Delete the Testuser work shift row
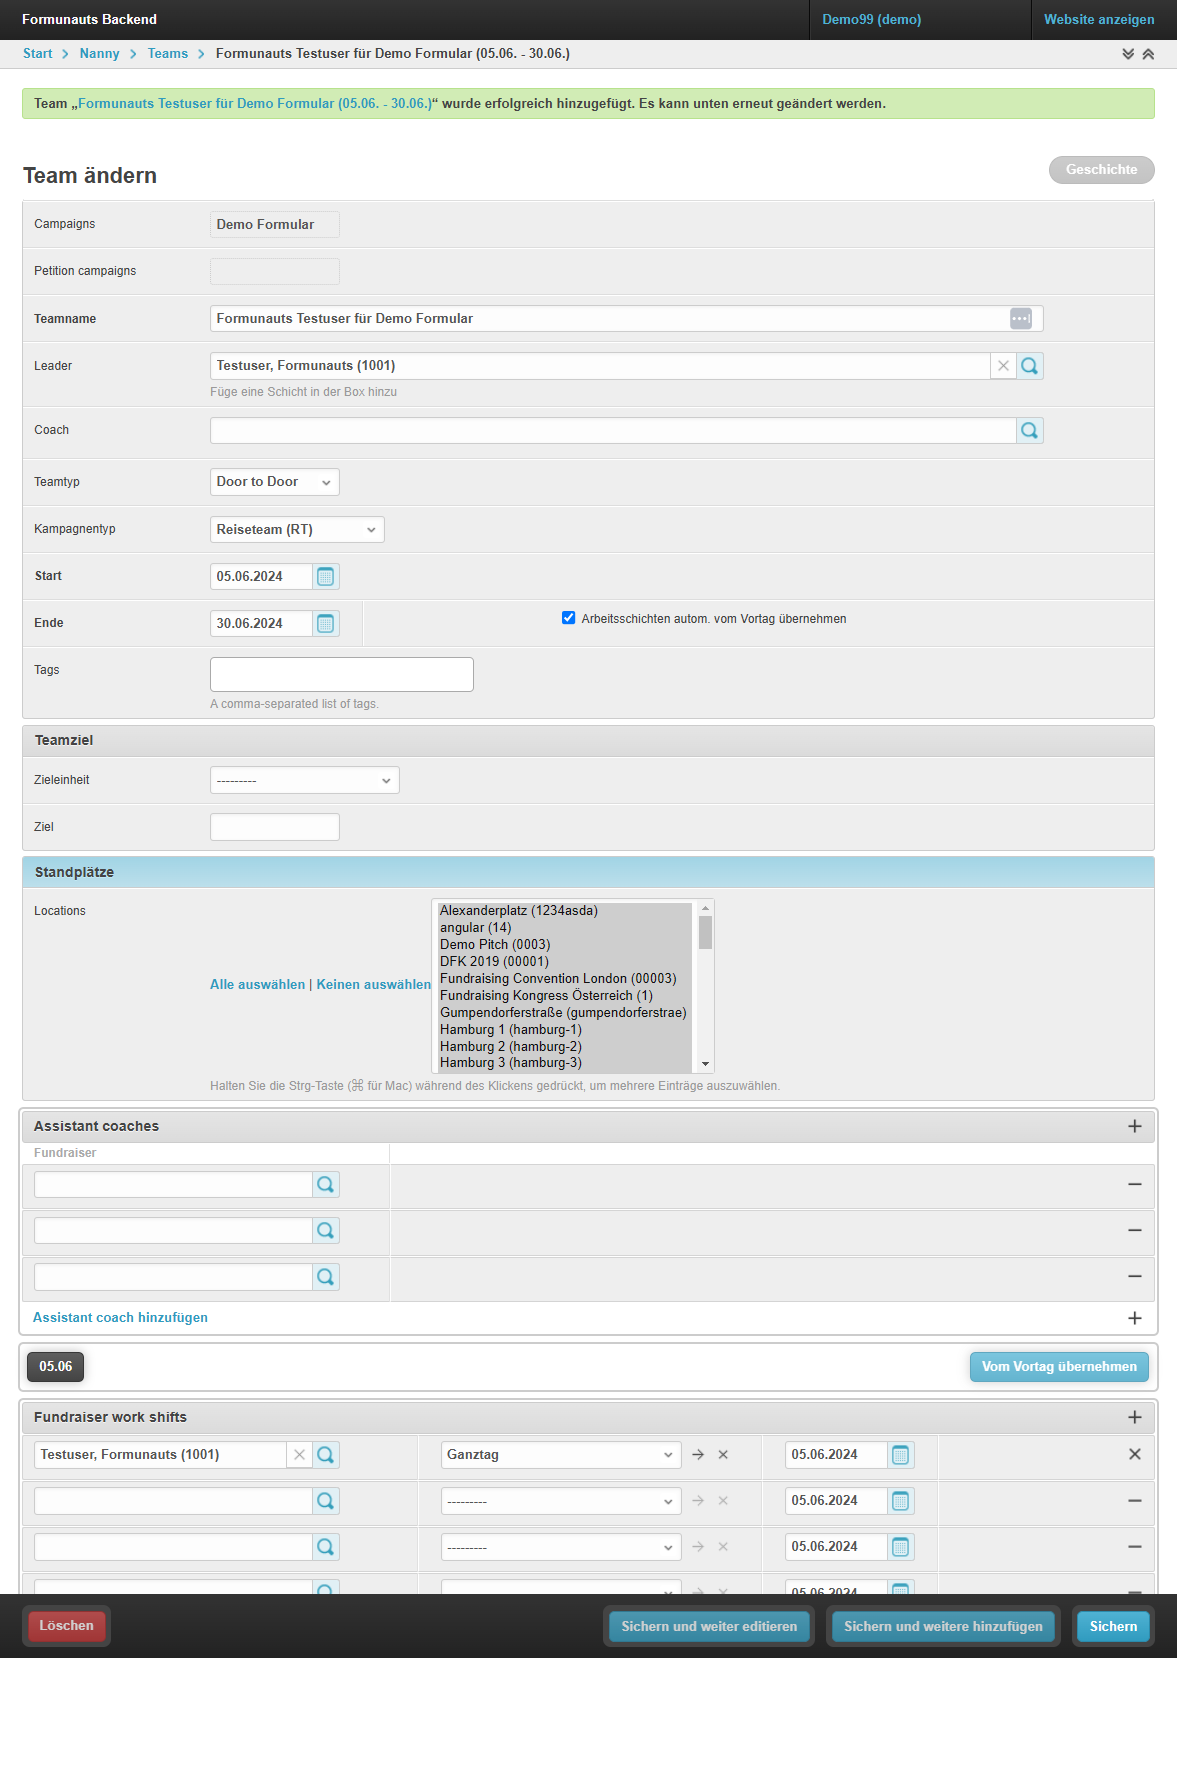 pyautogui.click(x=1135, y=1454)
